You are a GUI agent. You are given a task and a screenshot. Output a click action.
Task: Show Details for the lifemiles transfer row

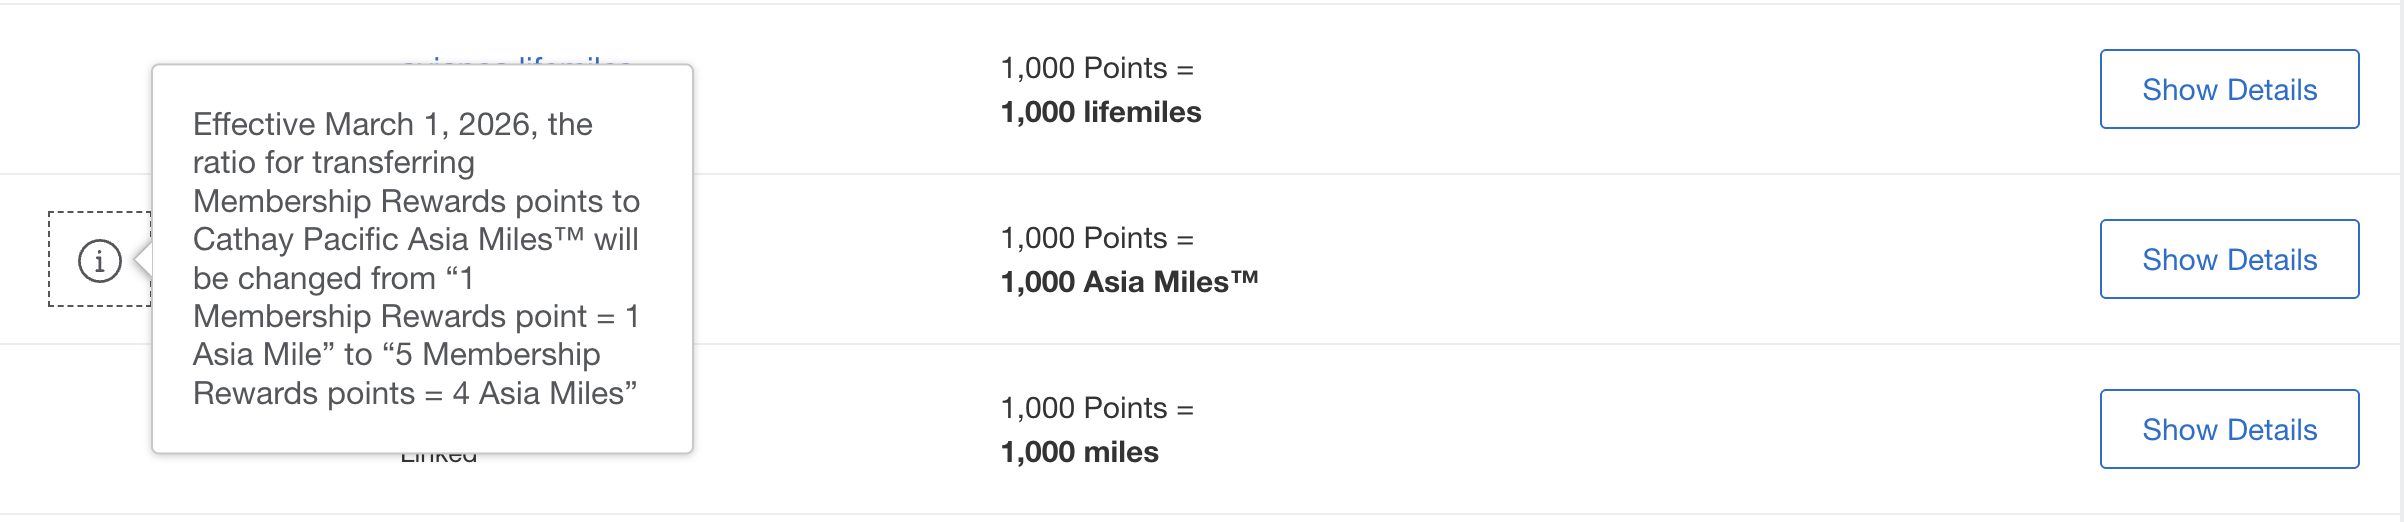(2229, 89)
